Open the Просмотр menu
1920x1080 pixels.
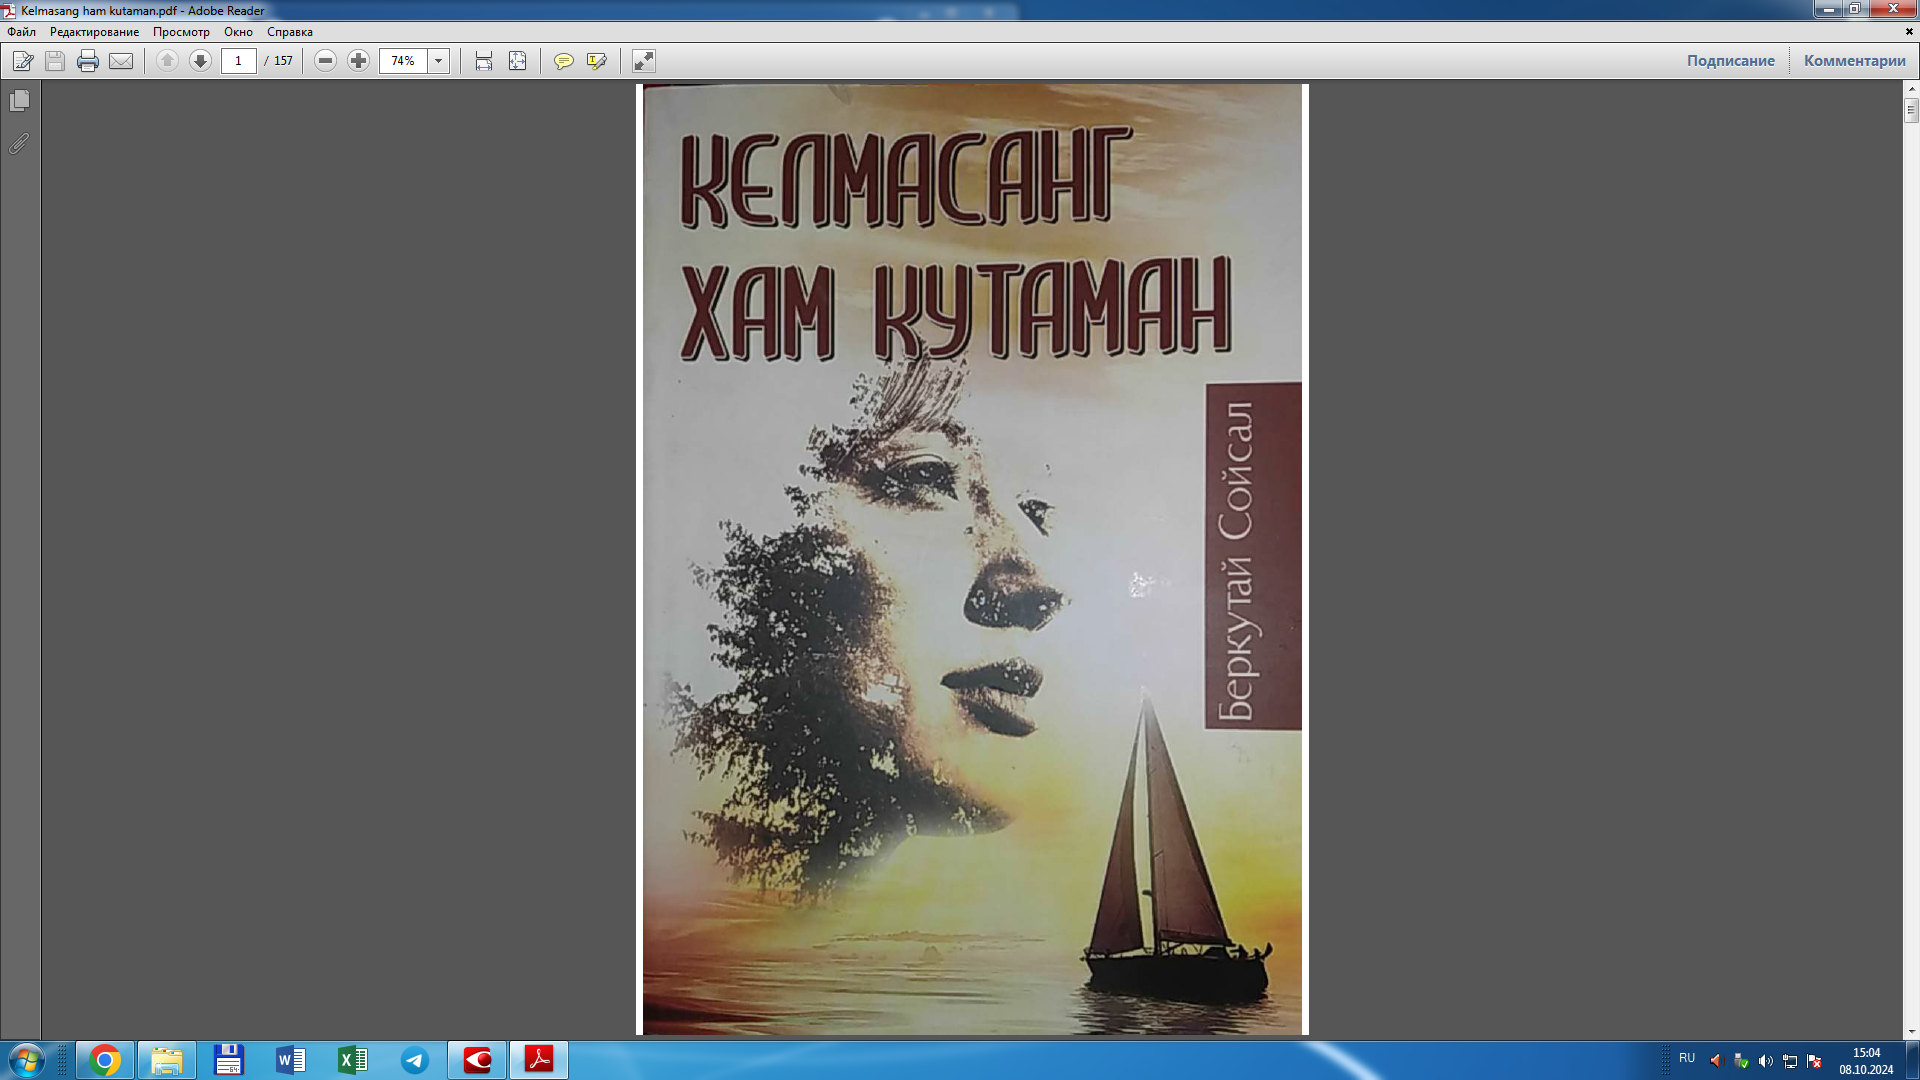click(181, 32)
